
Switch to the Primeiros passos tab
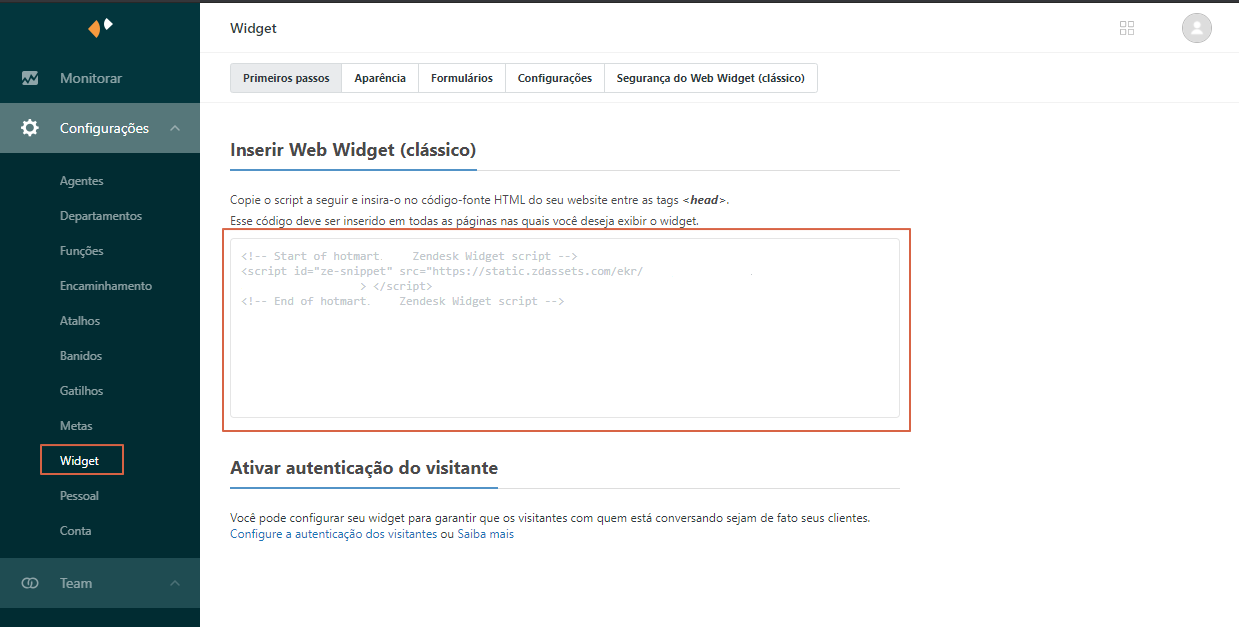286,78
